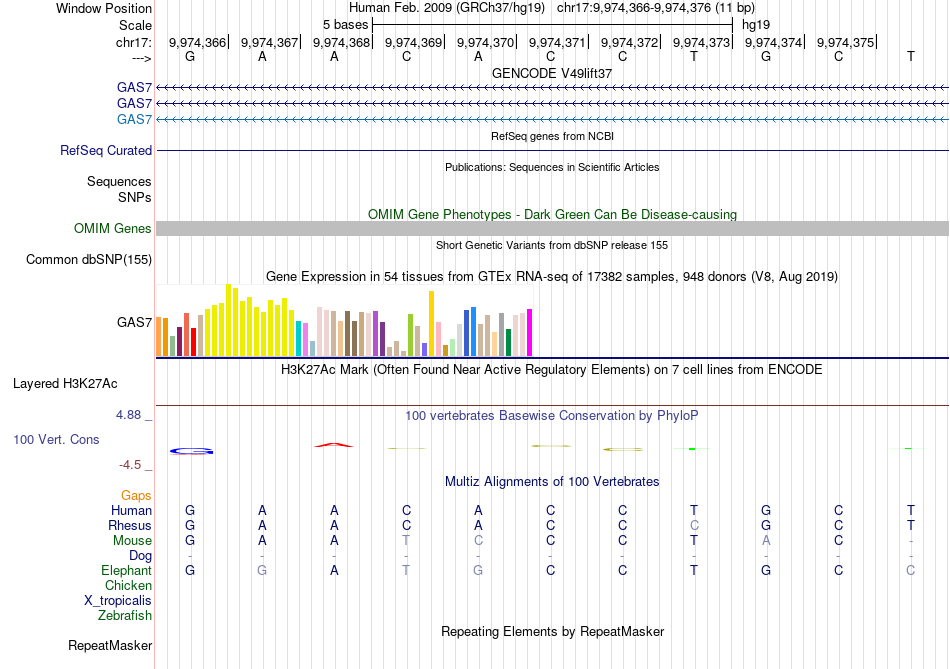Click the 5 bases scale bar
The height and width of the screenshot is (669, 950).
point(553,25)
